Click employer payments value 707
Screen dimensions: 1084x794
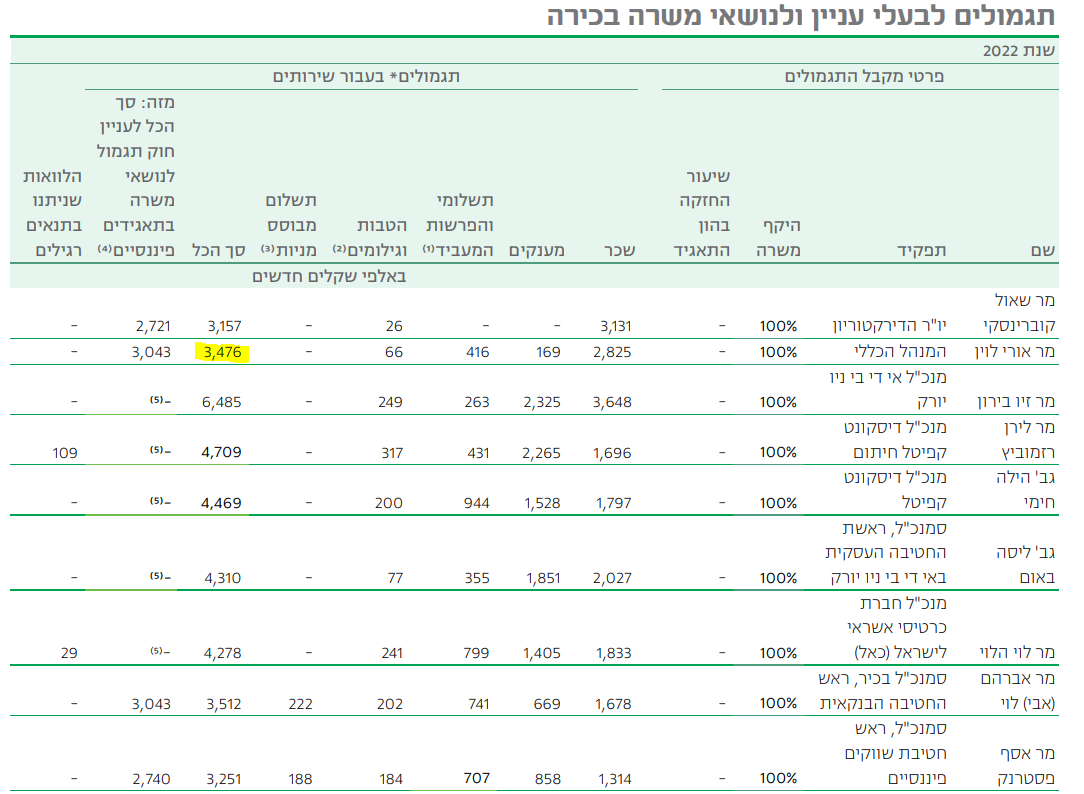point(476,779)
